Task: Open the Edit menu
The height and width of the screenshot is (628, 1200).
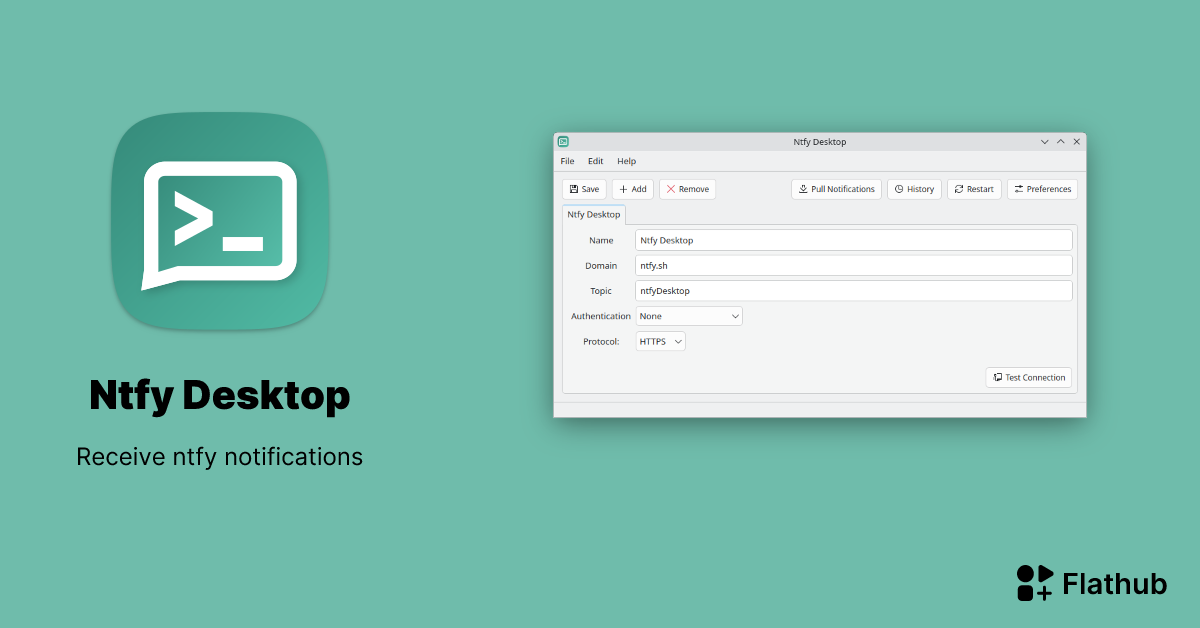Action: (595, 161)
